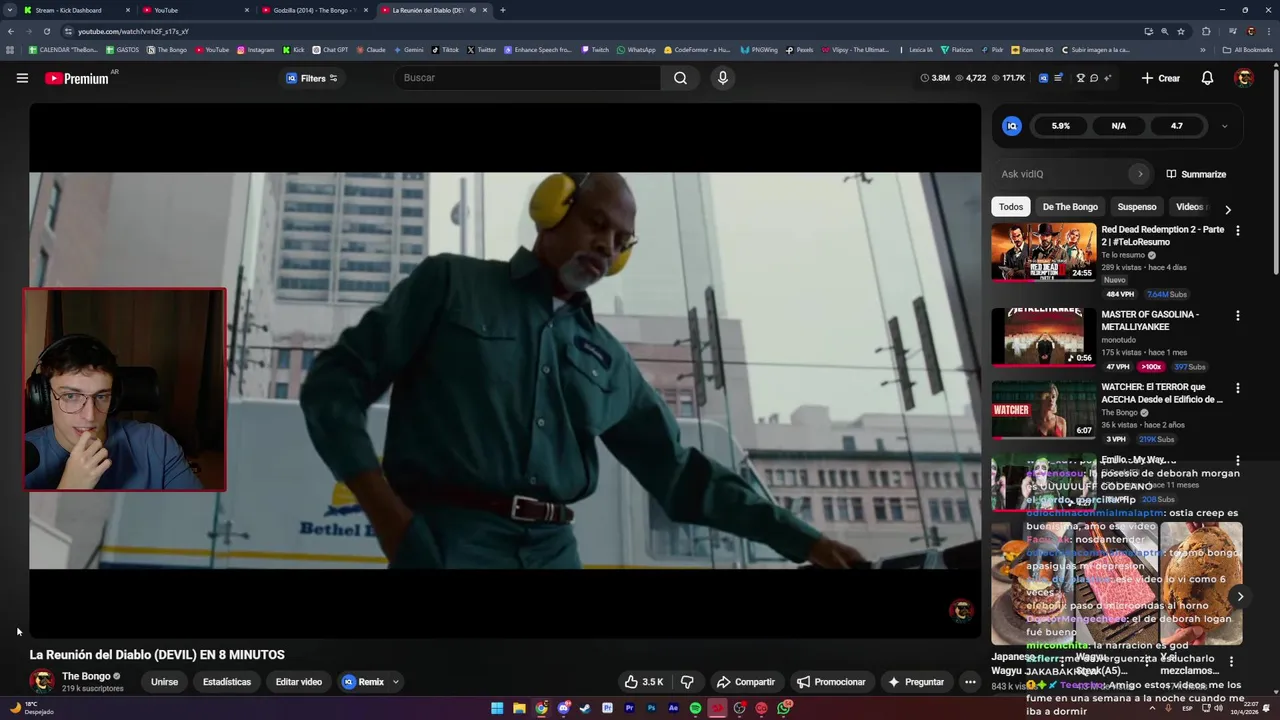
Task: Open File Explorer from the taskbar
Action: 519,708
